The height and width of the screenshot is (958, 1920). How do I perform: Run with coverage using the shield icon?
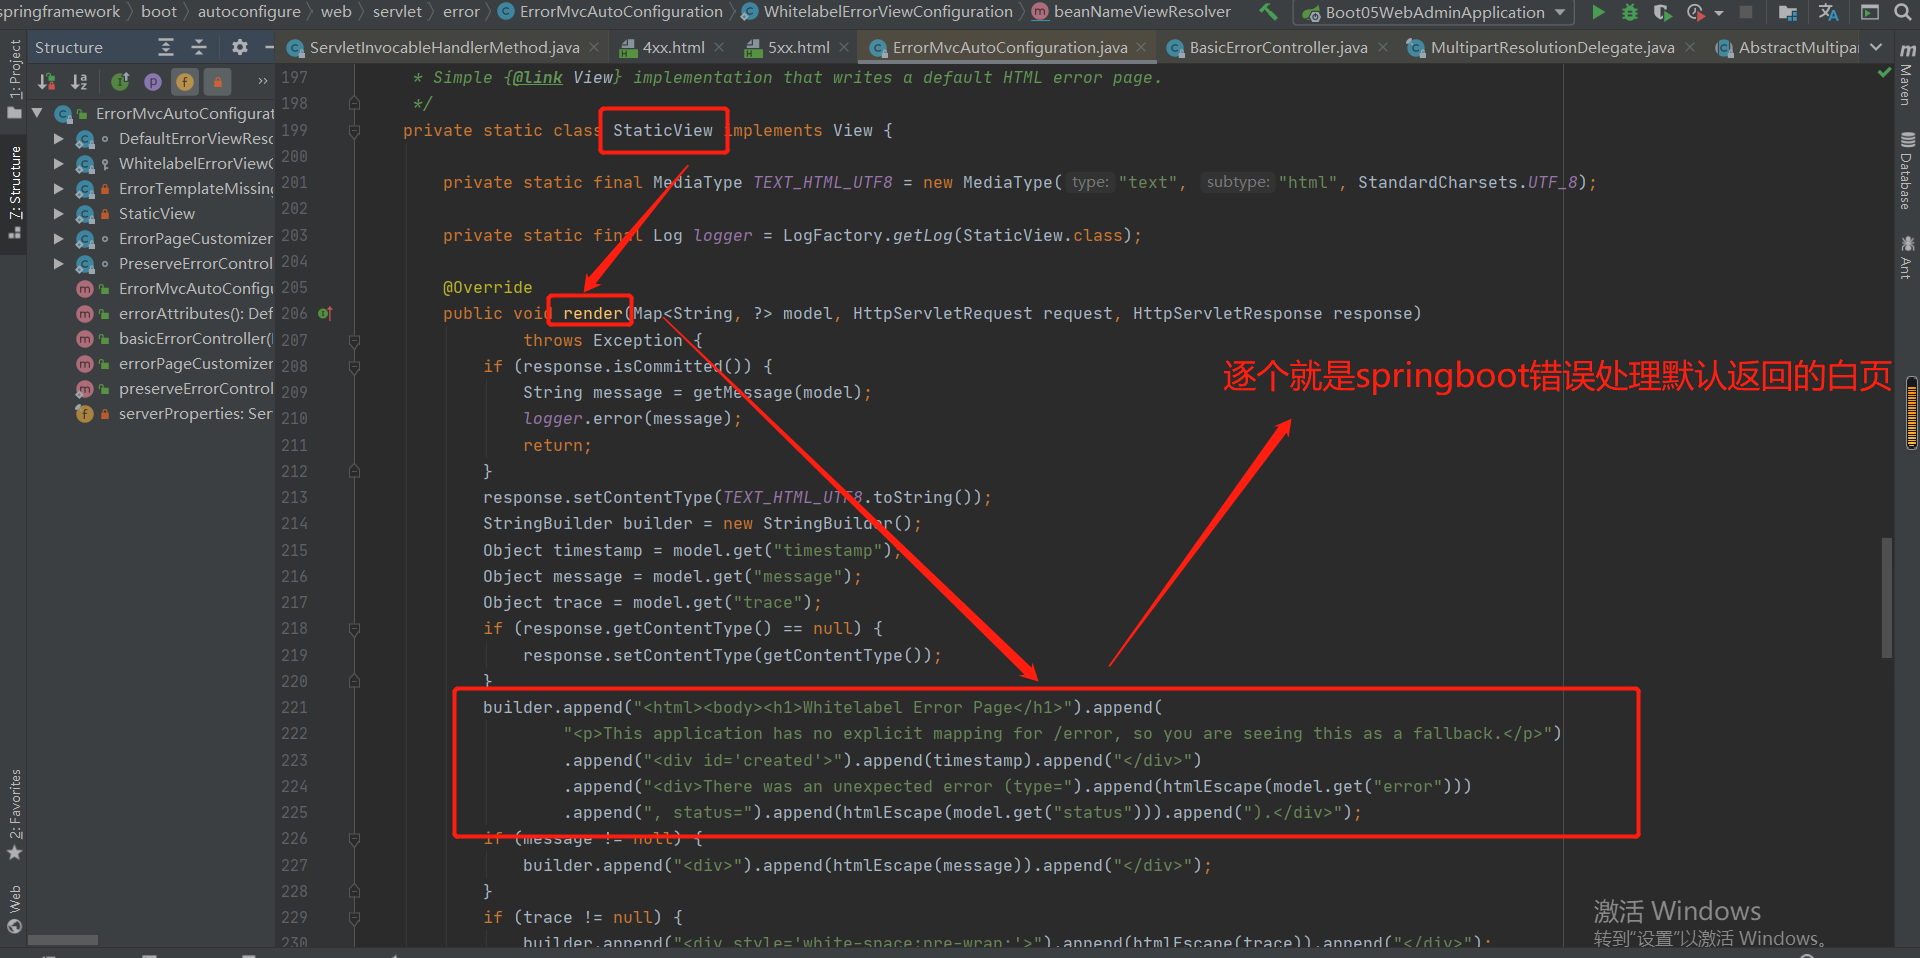coord(1662,12)
